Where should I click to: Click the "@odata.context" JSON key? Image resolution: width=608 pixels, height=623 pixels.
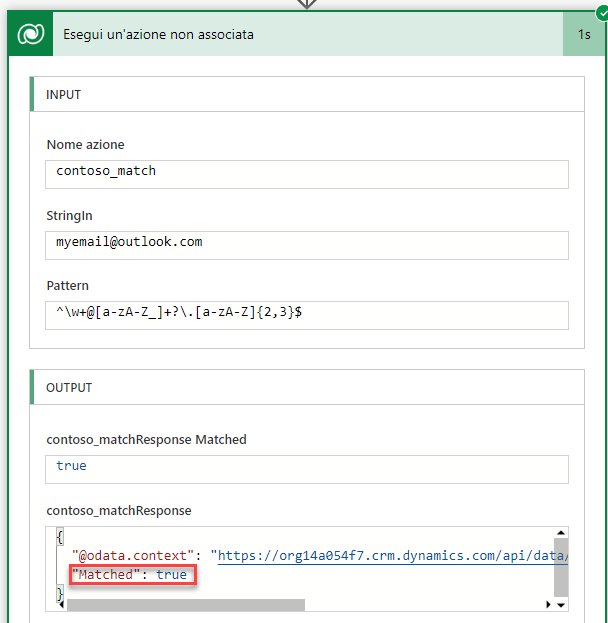tap(133, 555)
